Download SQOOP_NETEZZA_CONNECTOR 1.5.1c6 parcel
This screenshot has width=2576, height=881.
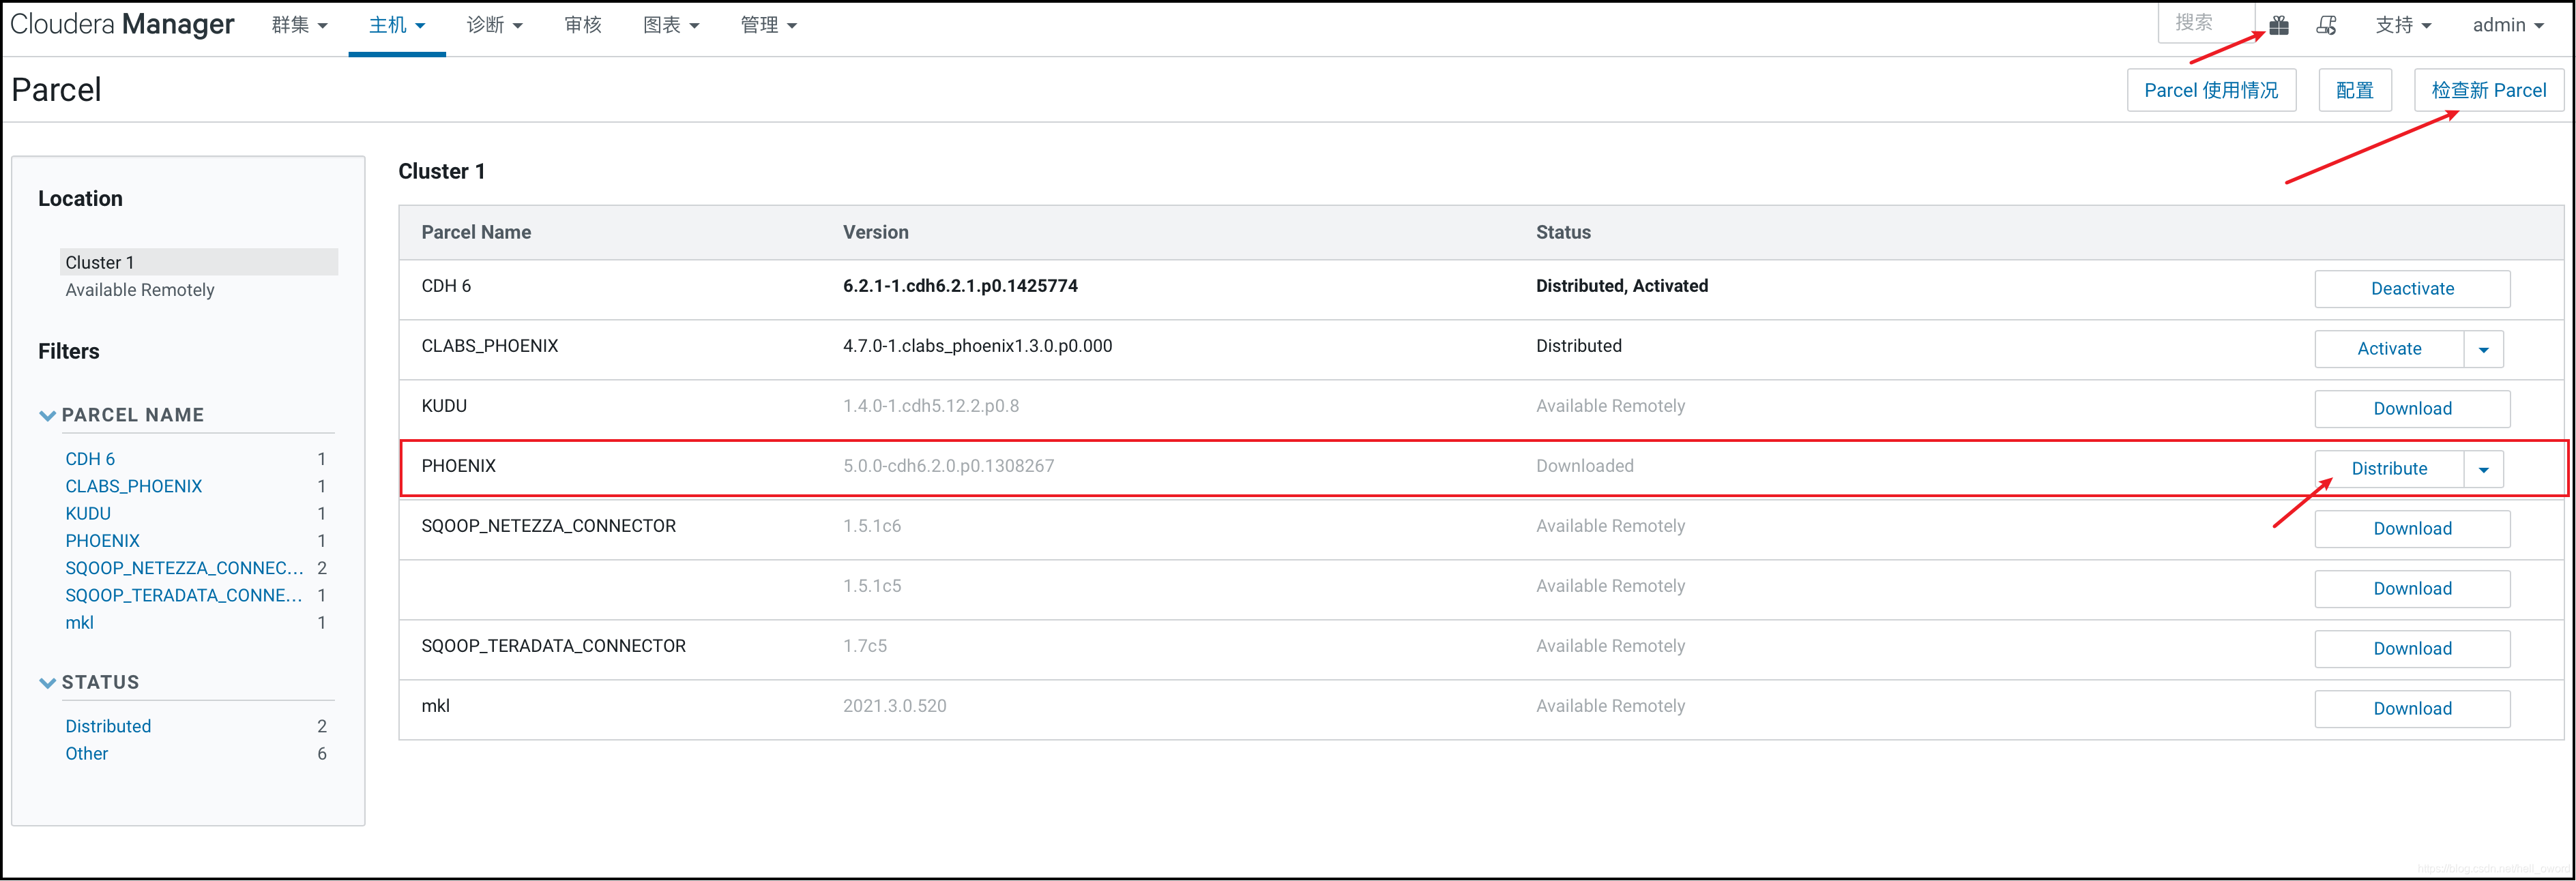tap(2412, 529)
